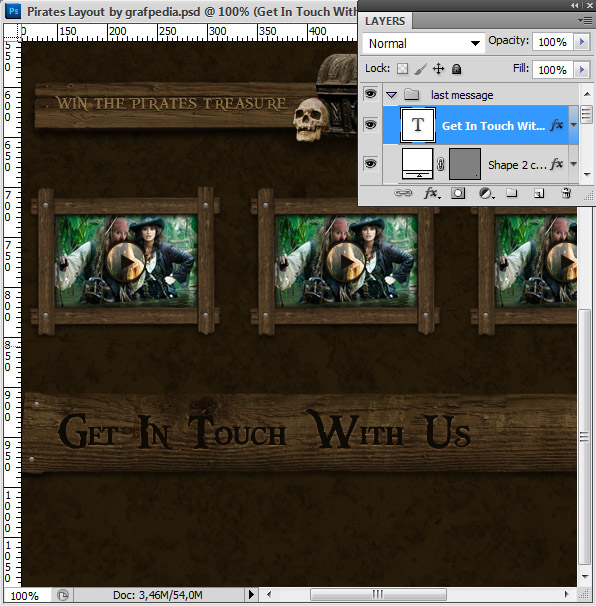Delete layer with trash icon
Viewport: 596px width, 606px height.
[x=566, y=192]
